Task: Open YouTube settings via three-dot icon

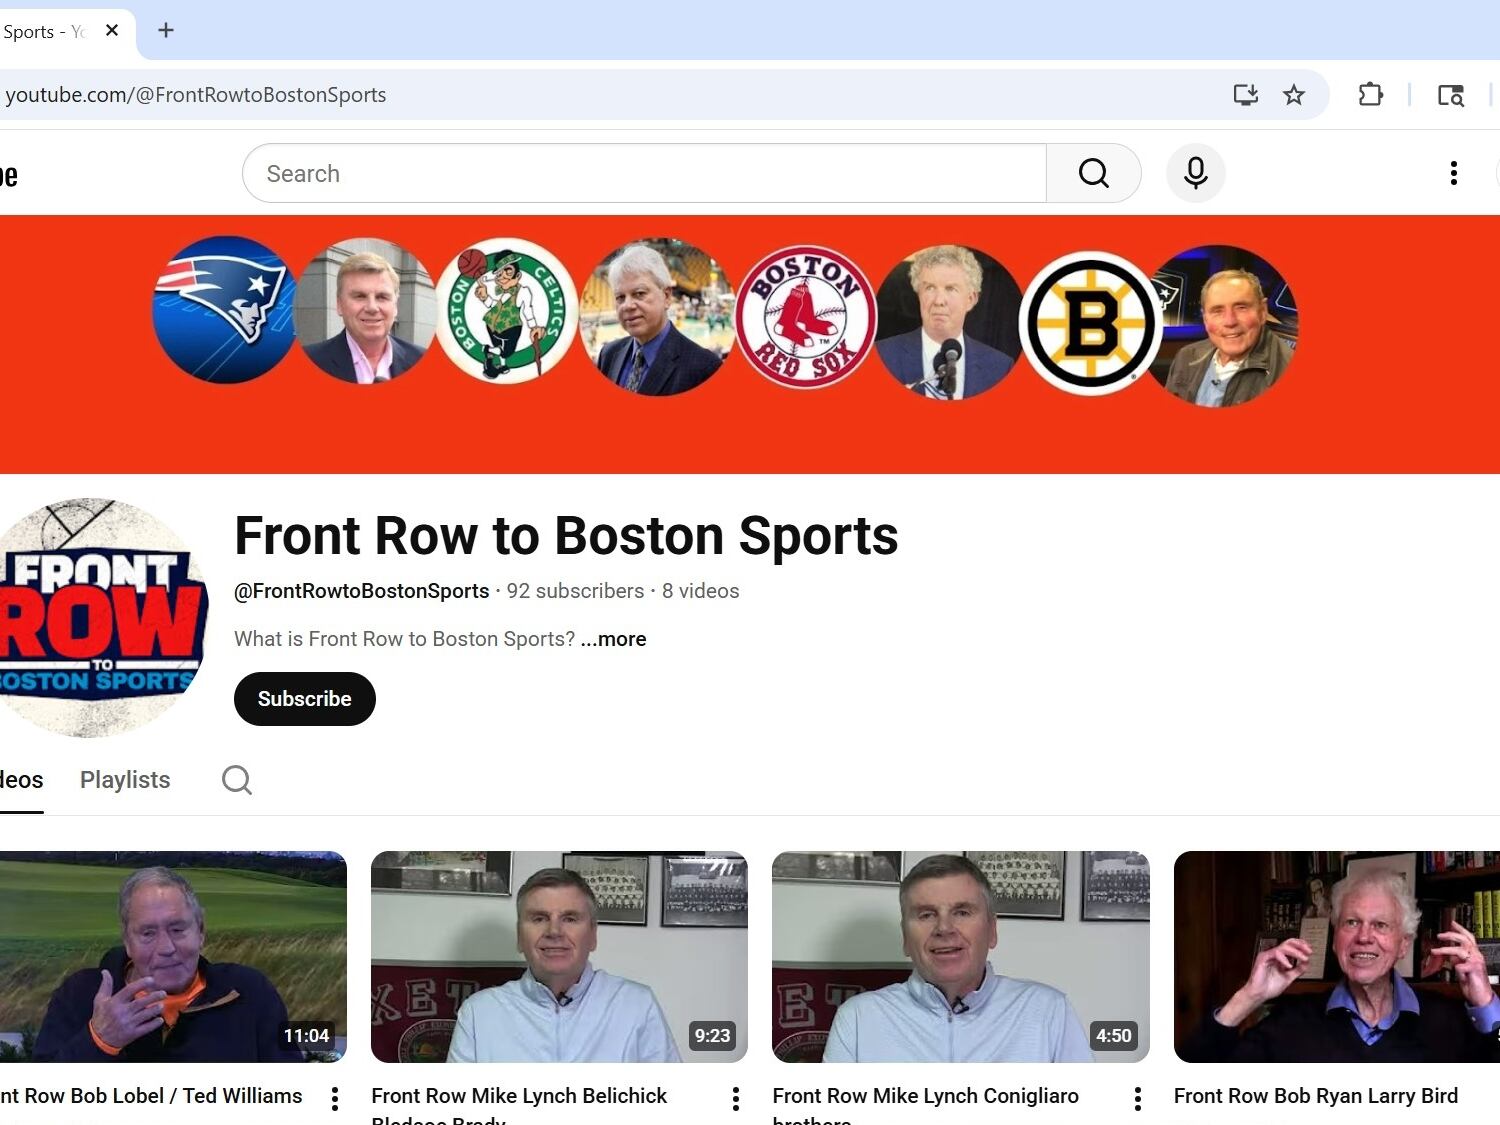Action: click(x=1453, y=173)
